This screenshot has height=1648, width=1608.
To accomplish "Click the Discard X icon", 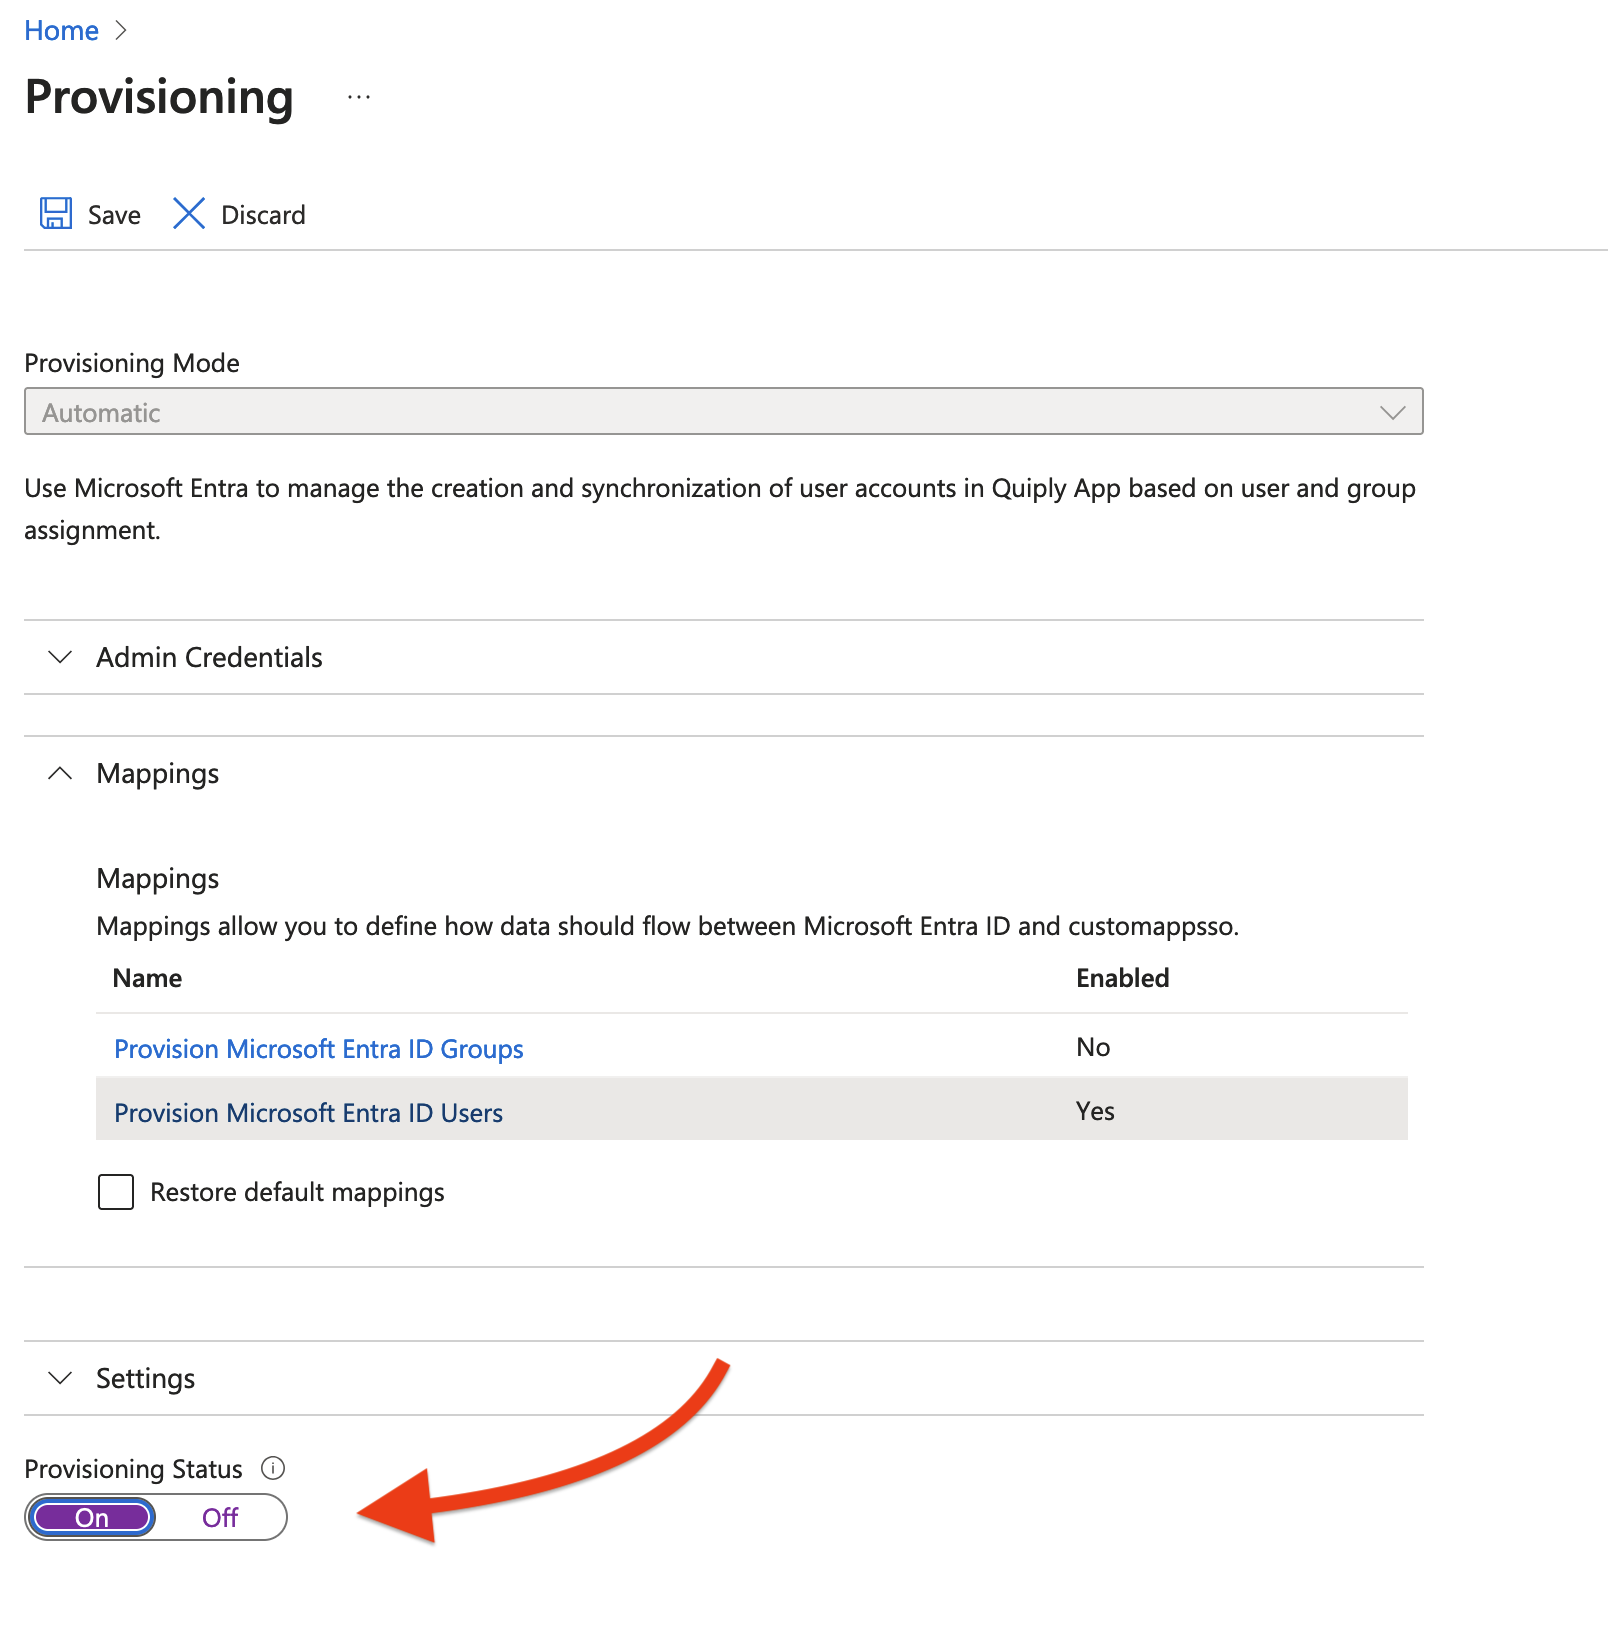I will point(189,213).
